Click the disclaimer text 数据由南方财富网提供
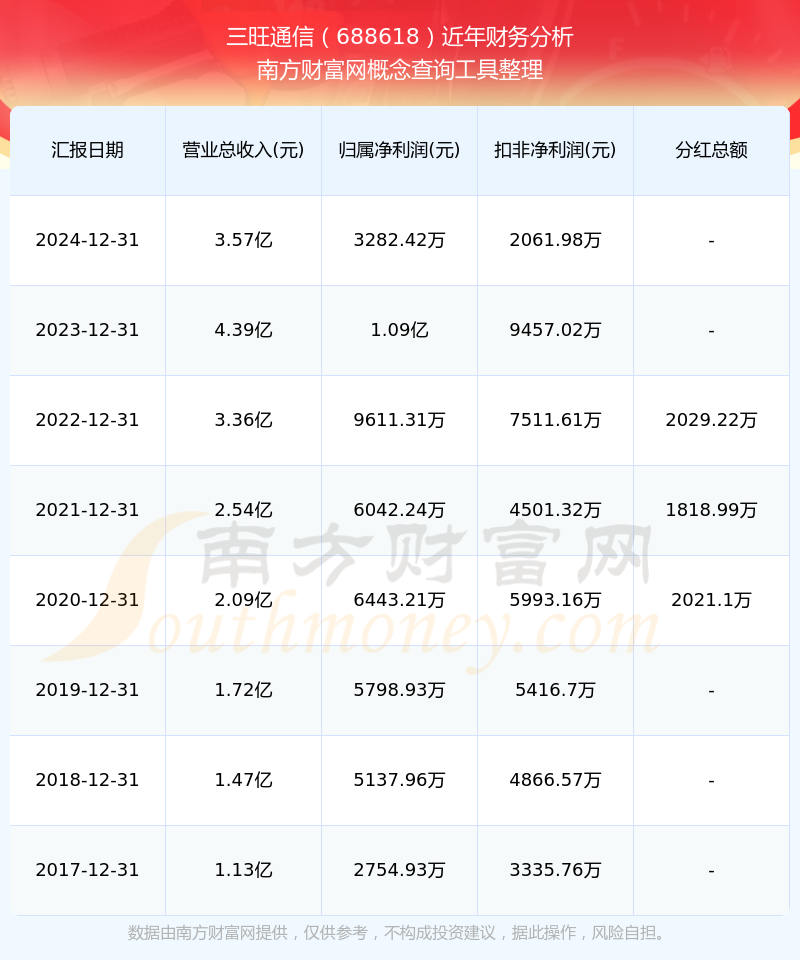The width and height of the screenshot is (800, 960). (x=207, y=933)
